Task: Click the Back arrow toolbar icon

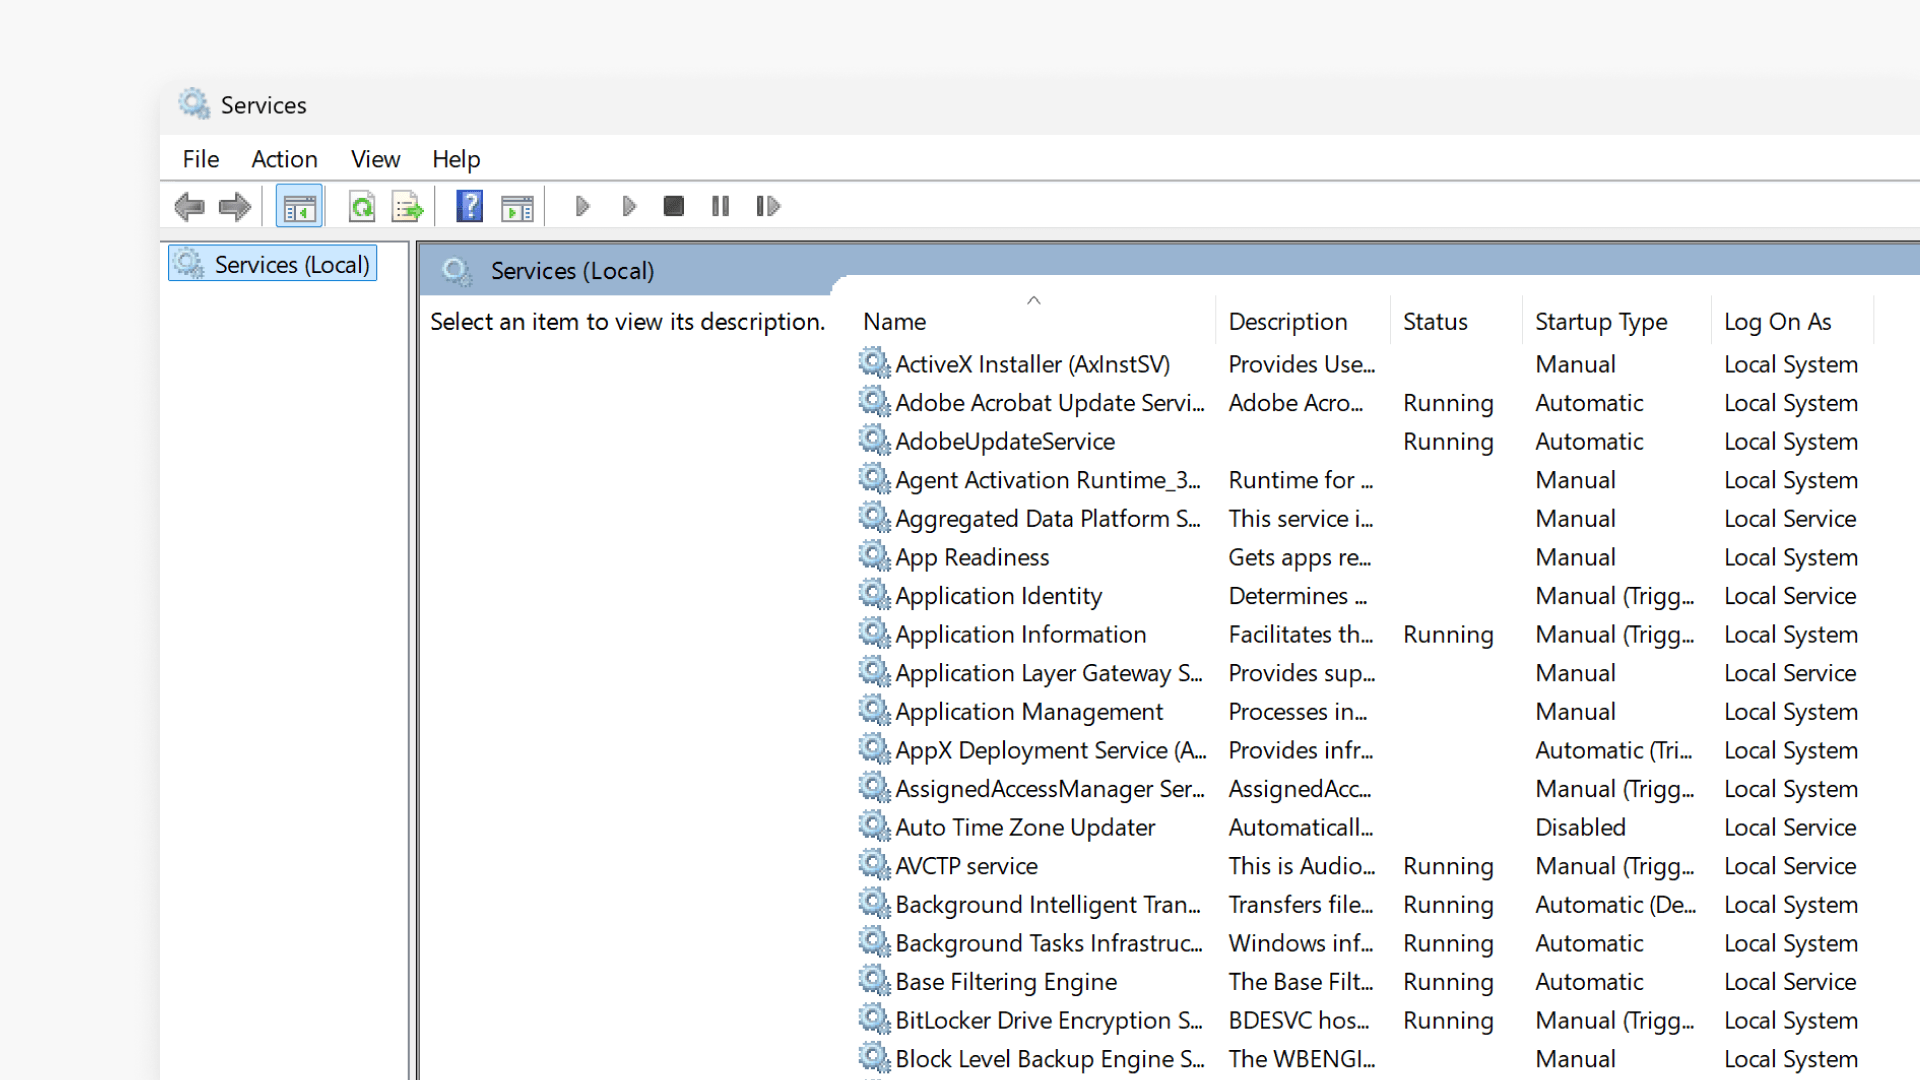Action: click(189, 207)
